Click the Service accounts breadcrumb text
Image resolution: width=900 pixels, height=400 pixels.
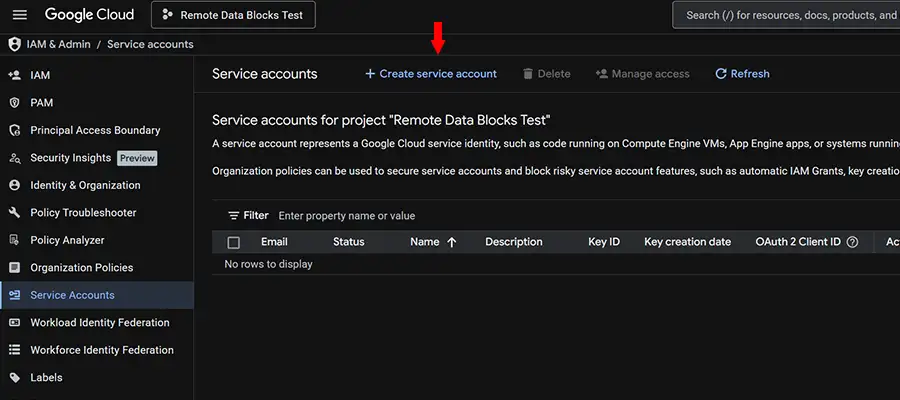pyautogui.click(x=150, y=44)
